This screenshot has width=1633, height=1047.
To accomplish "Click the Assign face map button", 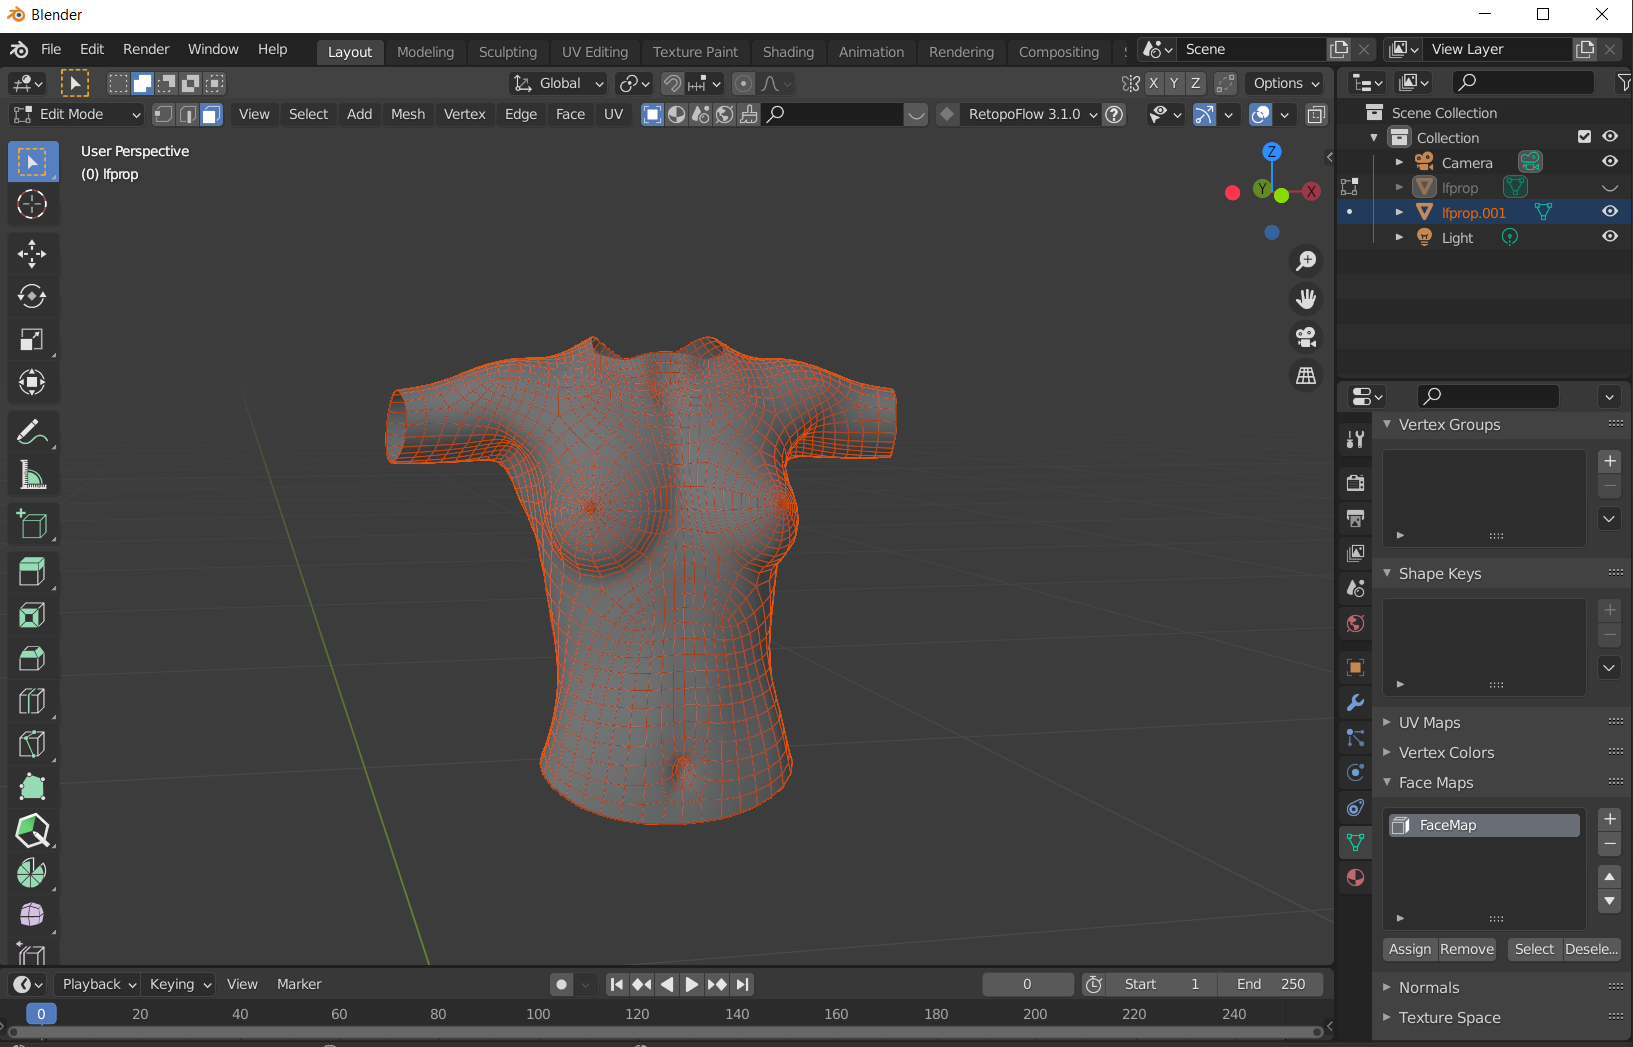I will coord(1410,950).
